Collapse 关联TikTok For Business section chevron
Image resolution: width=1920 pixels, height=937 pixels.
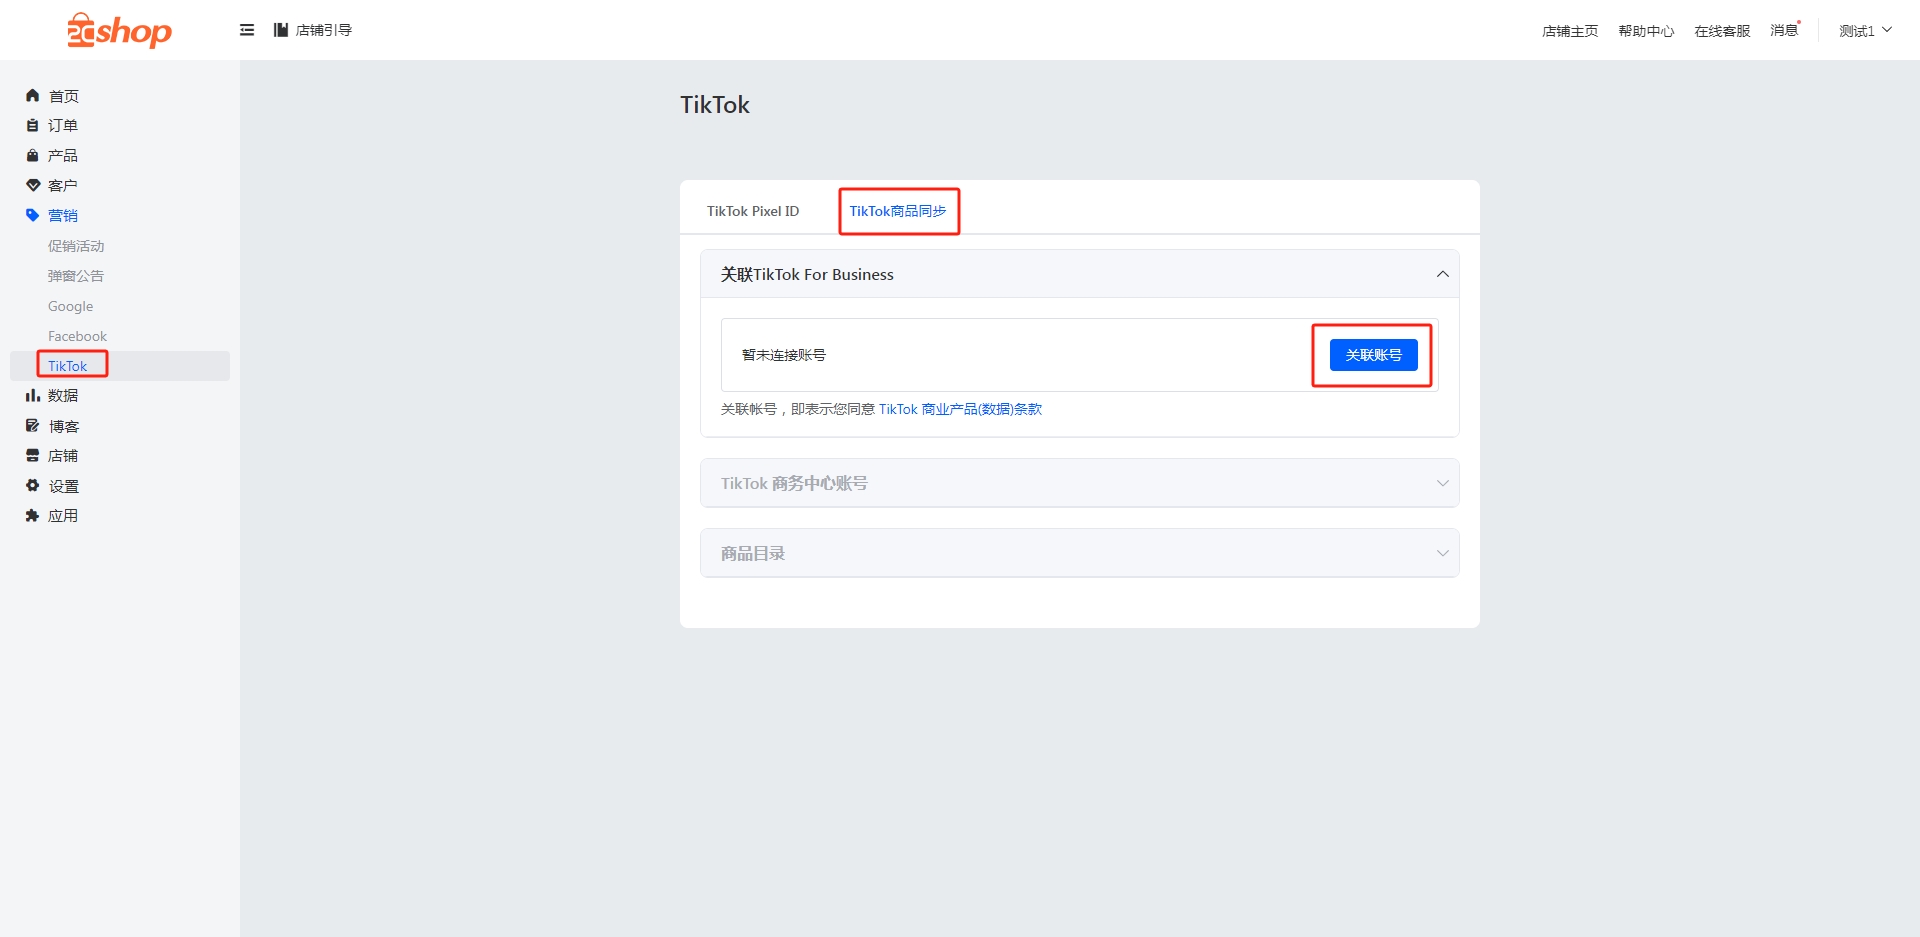tap(1442, 274)
